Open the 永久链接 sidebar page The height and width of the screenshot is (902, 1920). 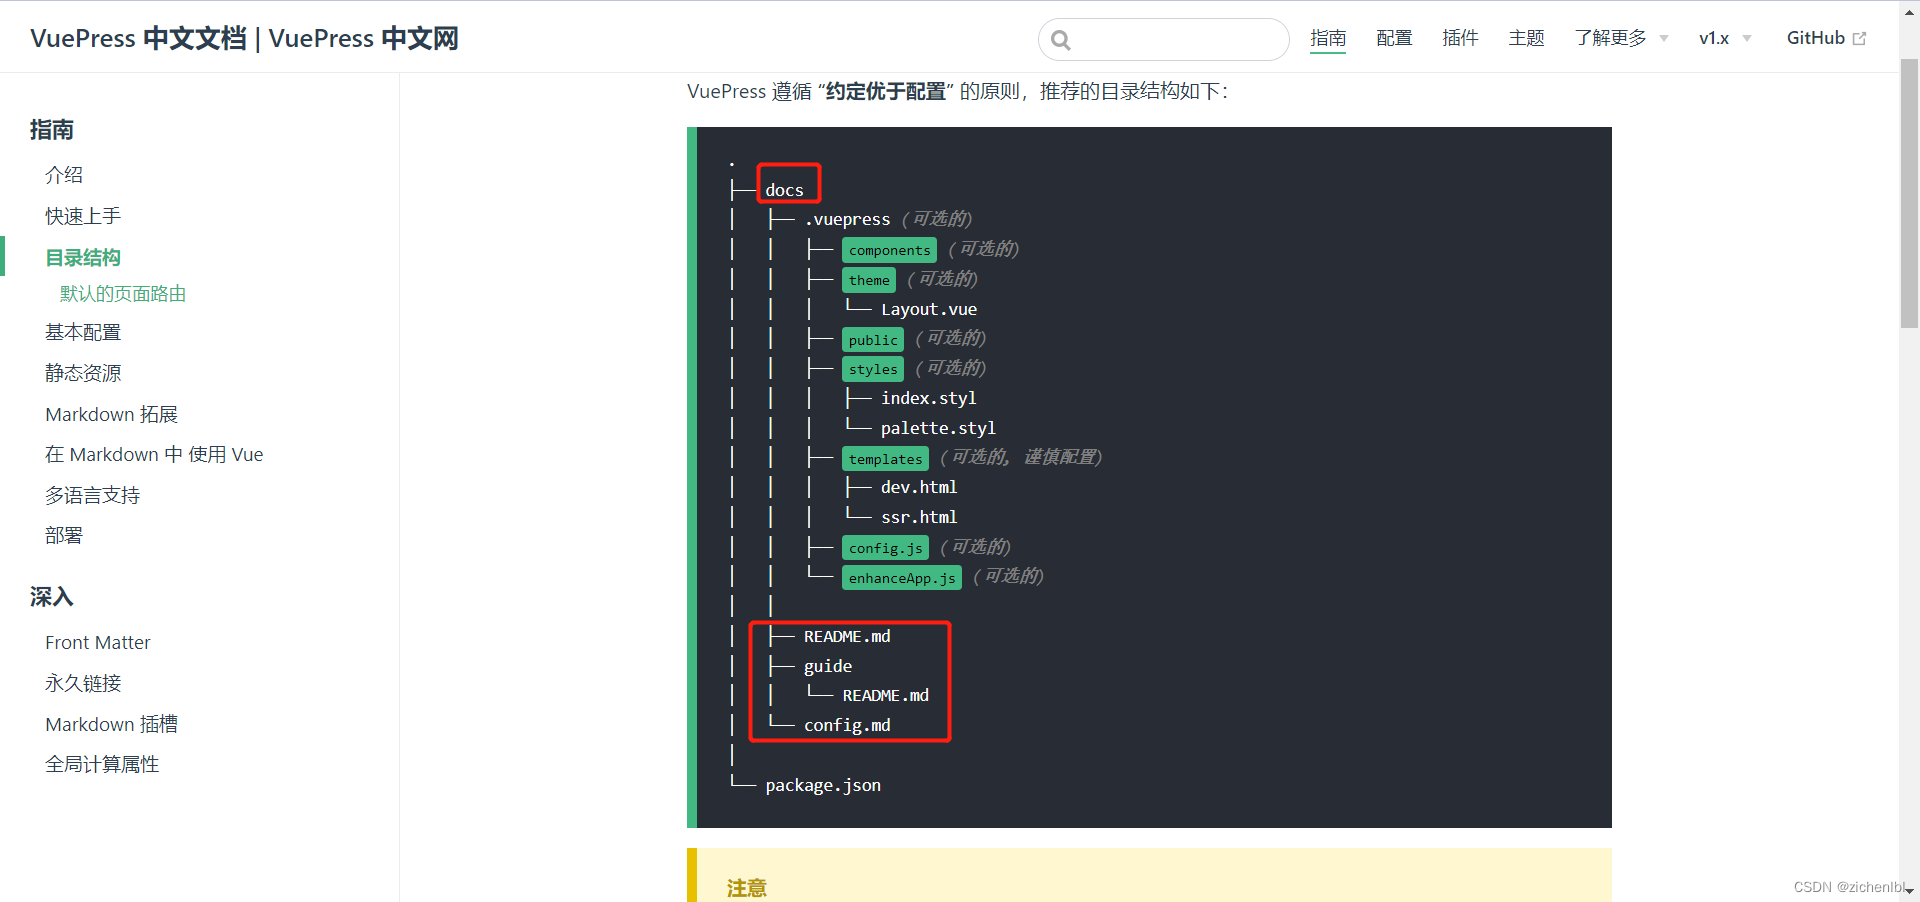point(83,683)
